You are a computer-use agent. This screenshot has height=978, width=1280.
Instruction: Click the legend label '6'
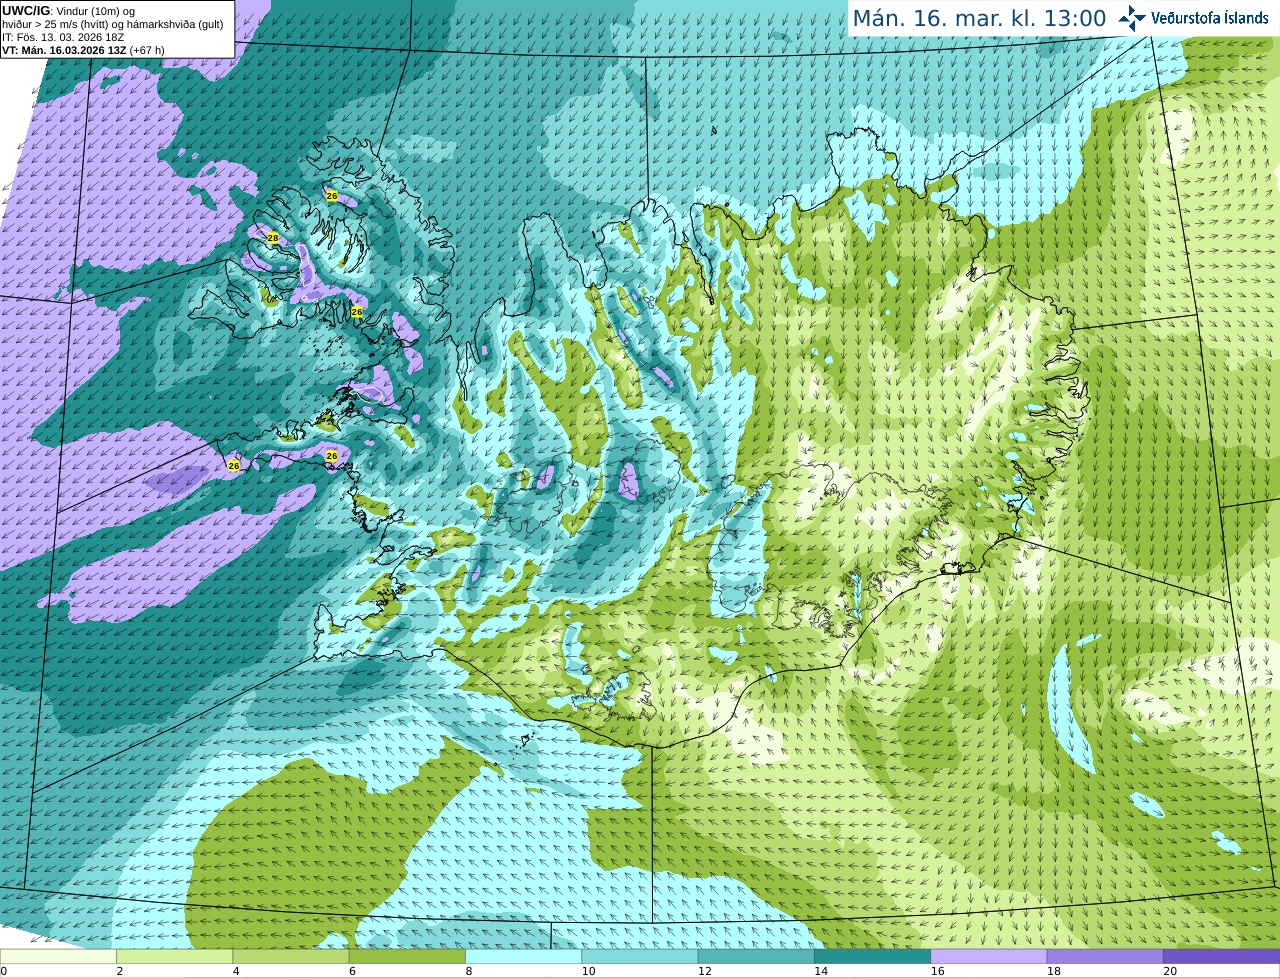(353, 971)
